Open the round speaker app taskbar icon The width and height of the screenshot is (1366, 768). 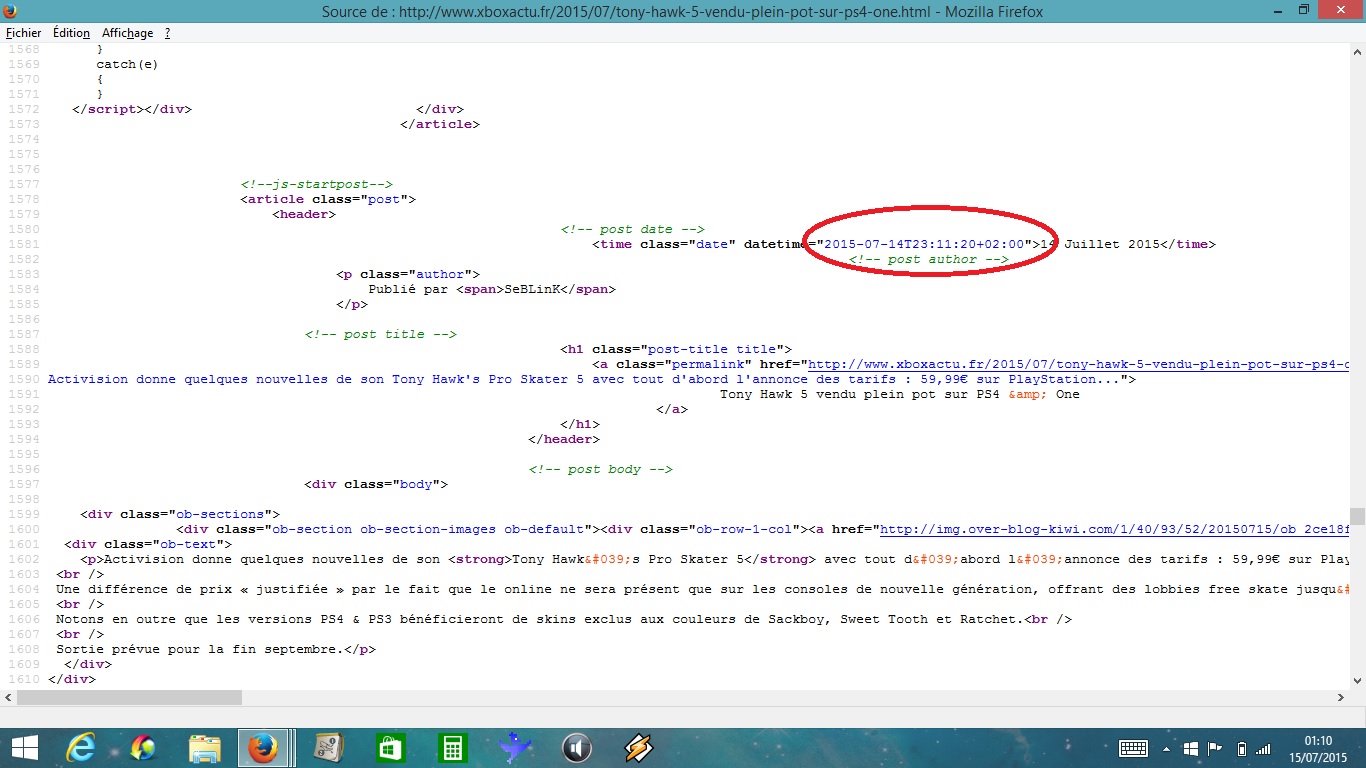[x=576, y=748]
